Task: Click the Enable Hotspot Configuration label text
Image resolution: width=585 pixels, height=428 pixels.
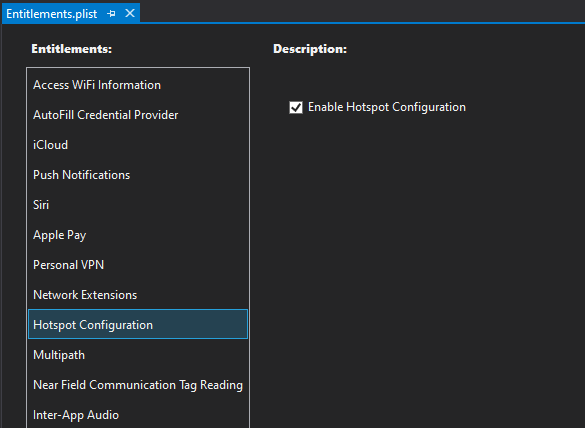Action: coord(387,107)
